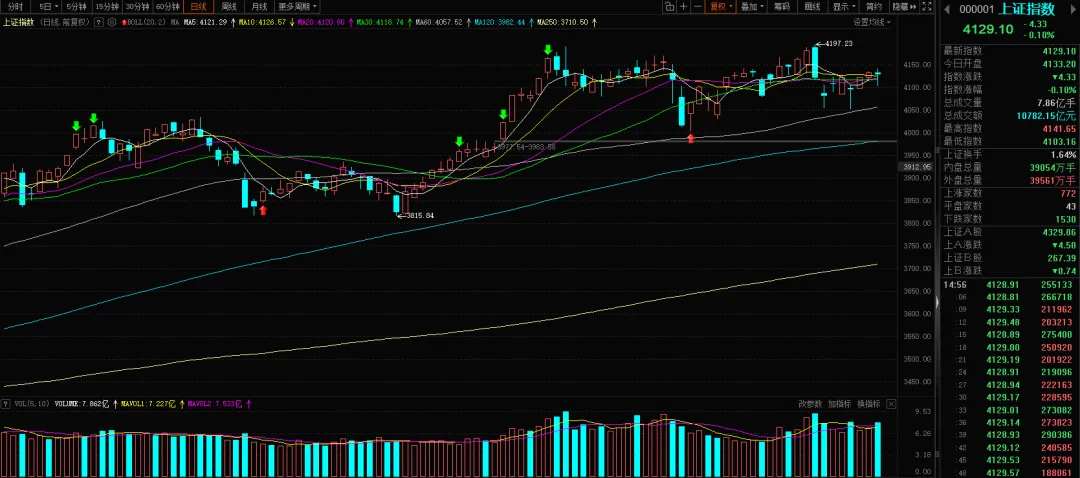Click the 今日开盘 row
Viewport: 1080px width, 478px height.
pos(1009,64)
